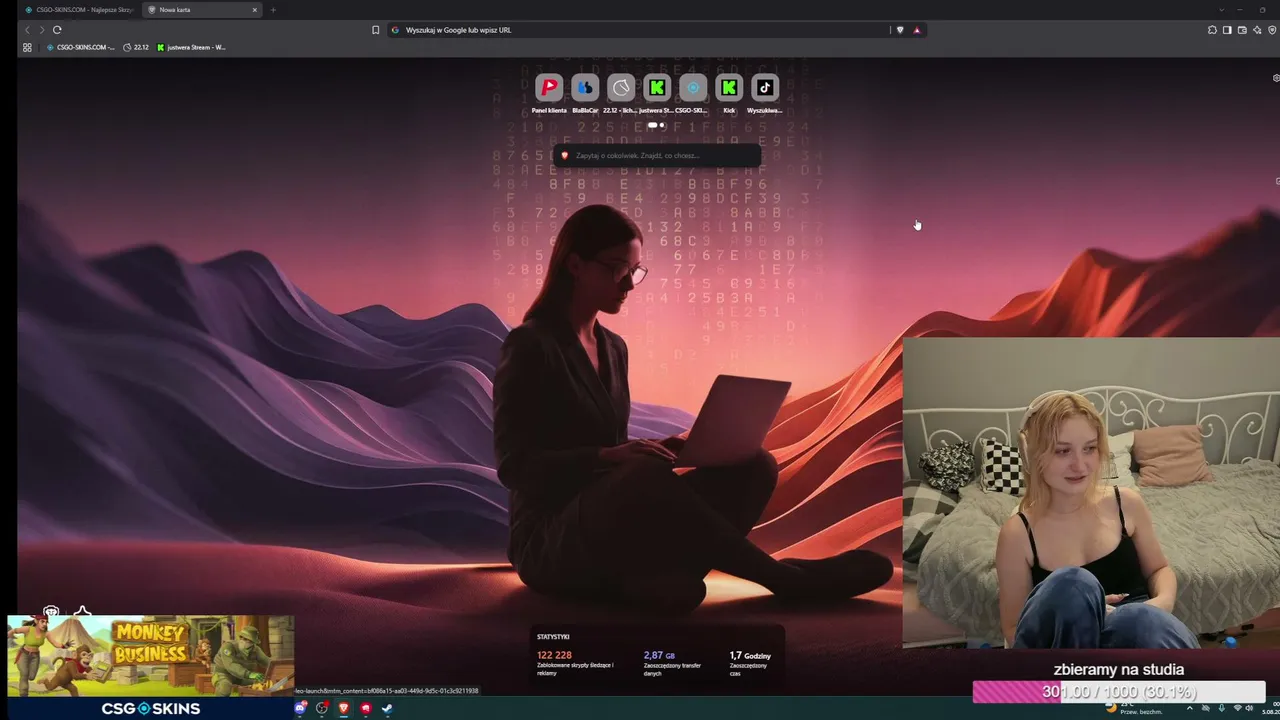Image resolution: width=1280 pixels, height=720 pixels.
Task: Open the 22.12 bookmark
Action: point(136,47)
